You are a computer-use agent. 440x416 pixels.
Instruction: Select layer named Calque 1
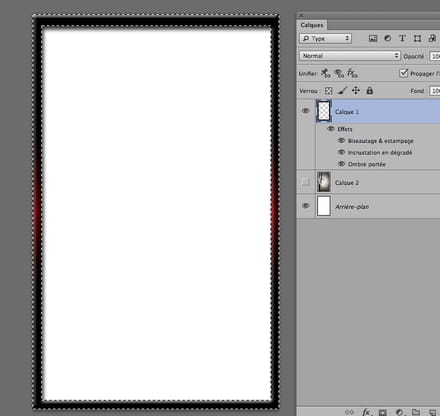click(347, 112)
